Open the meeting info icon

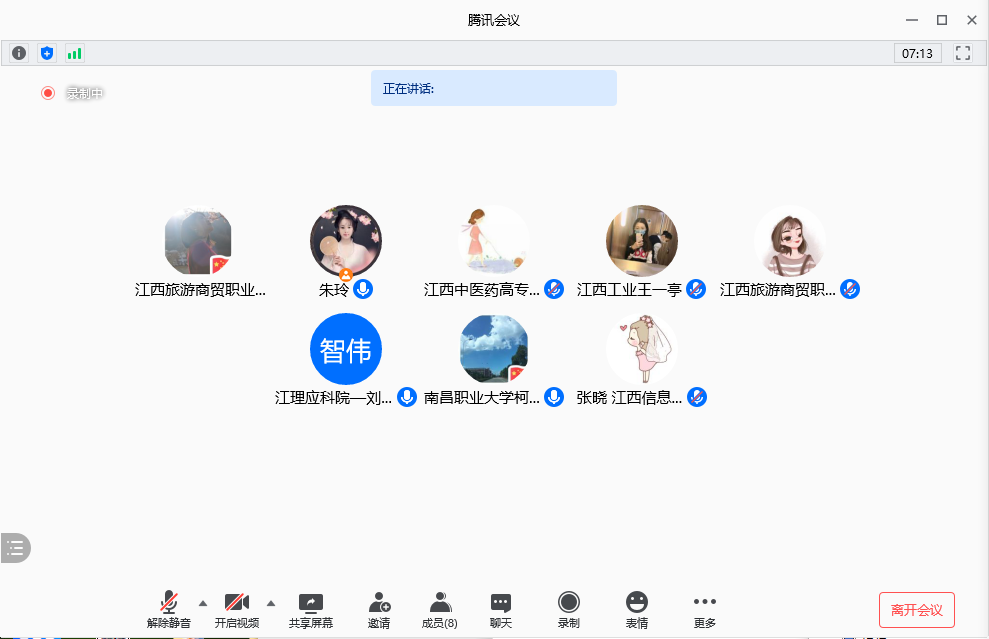coord(19,53)
